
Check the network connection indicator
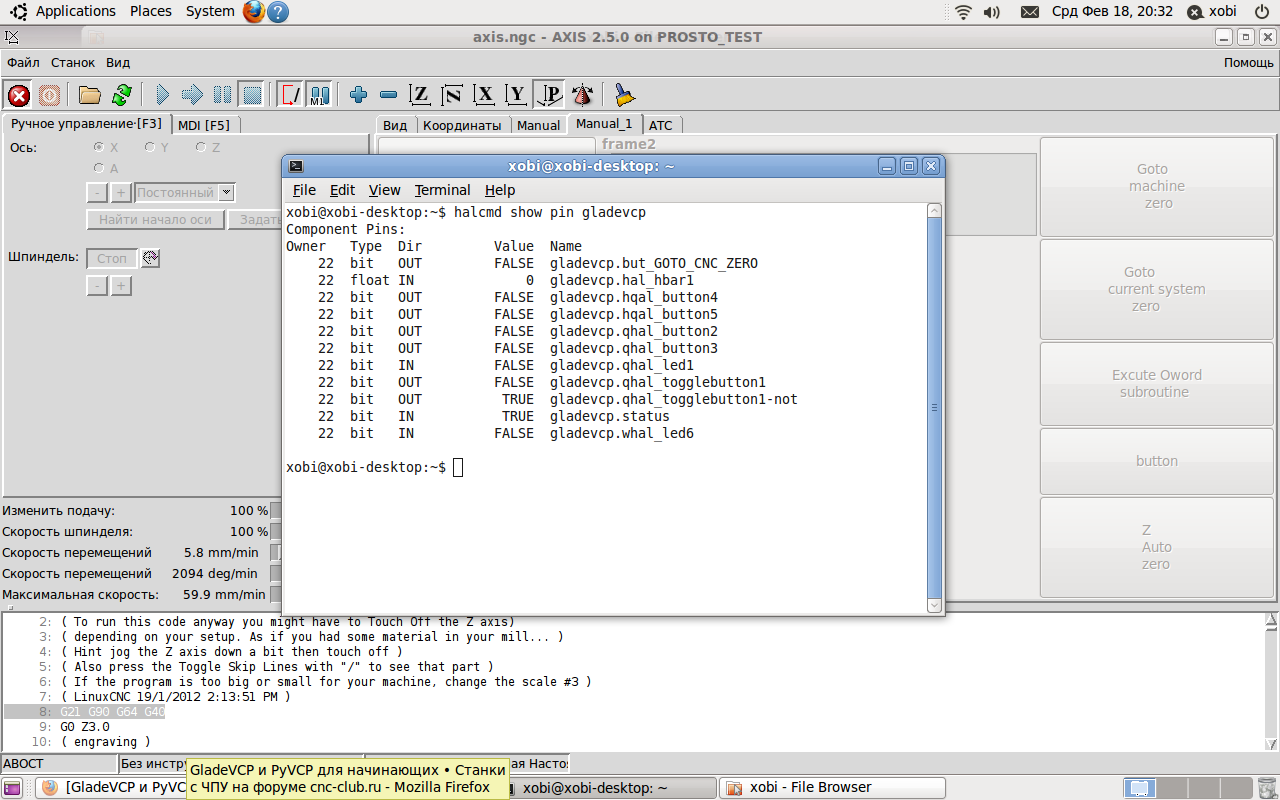(x=964, y=12)
